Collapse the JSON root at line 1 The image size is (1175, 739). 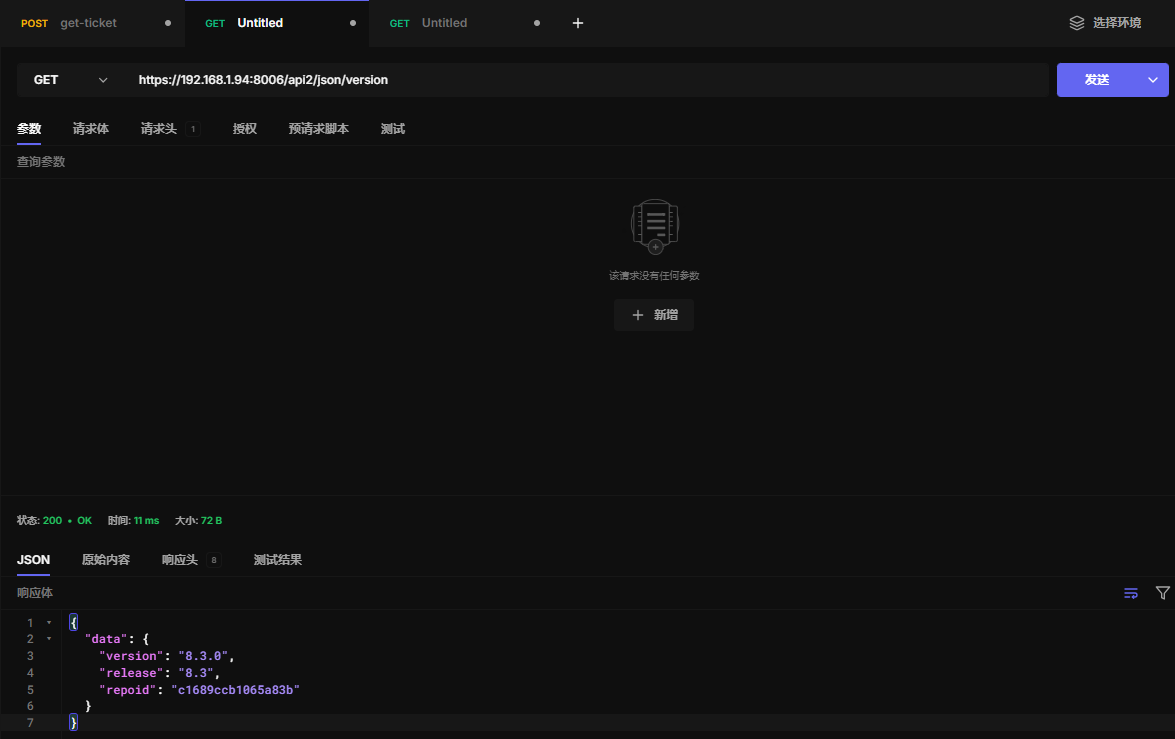(x=49, y=623)
